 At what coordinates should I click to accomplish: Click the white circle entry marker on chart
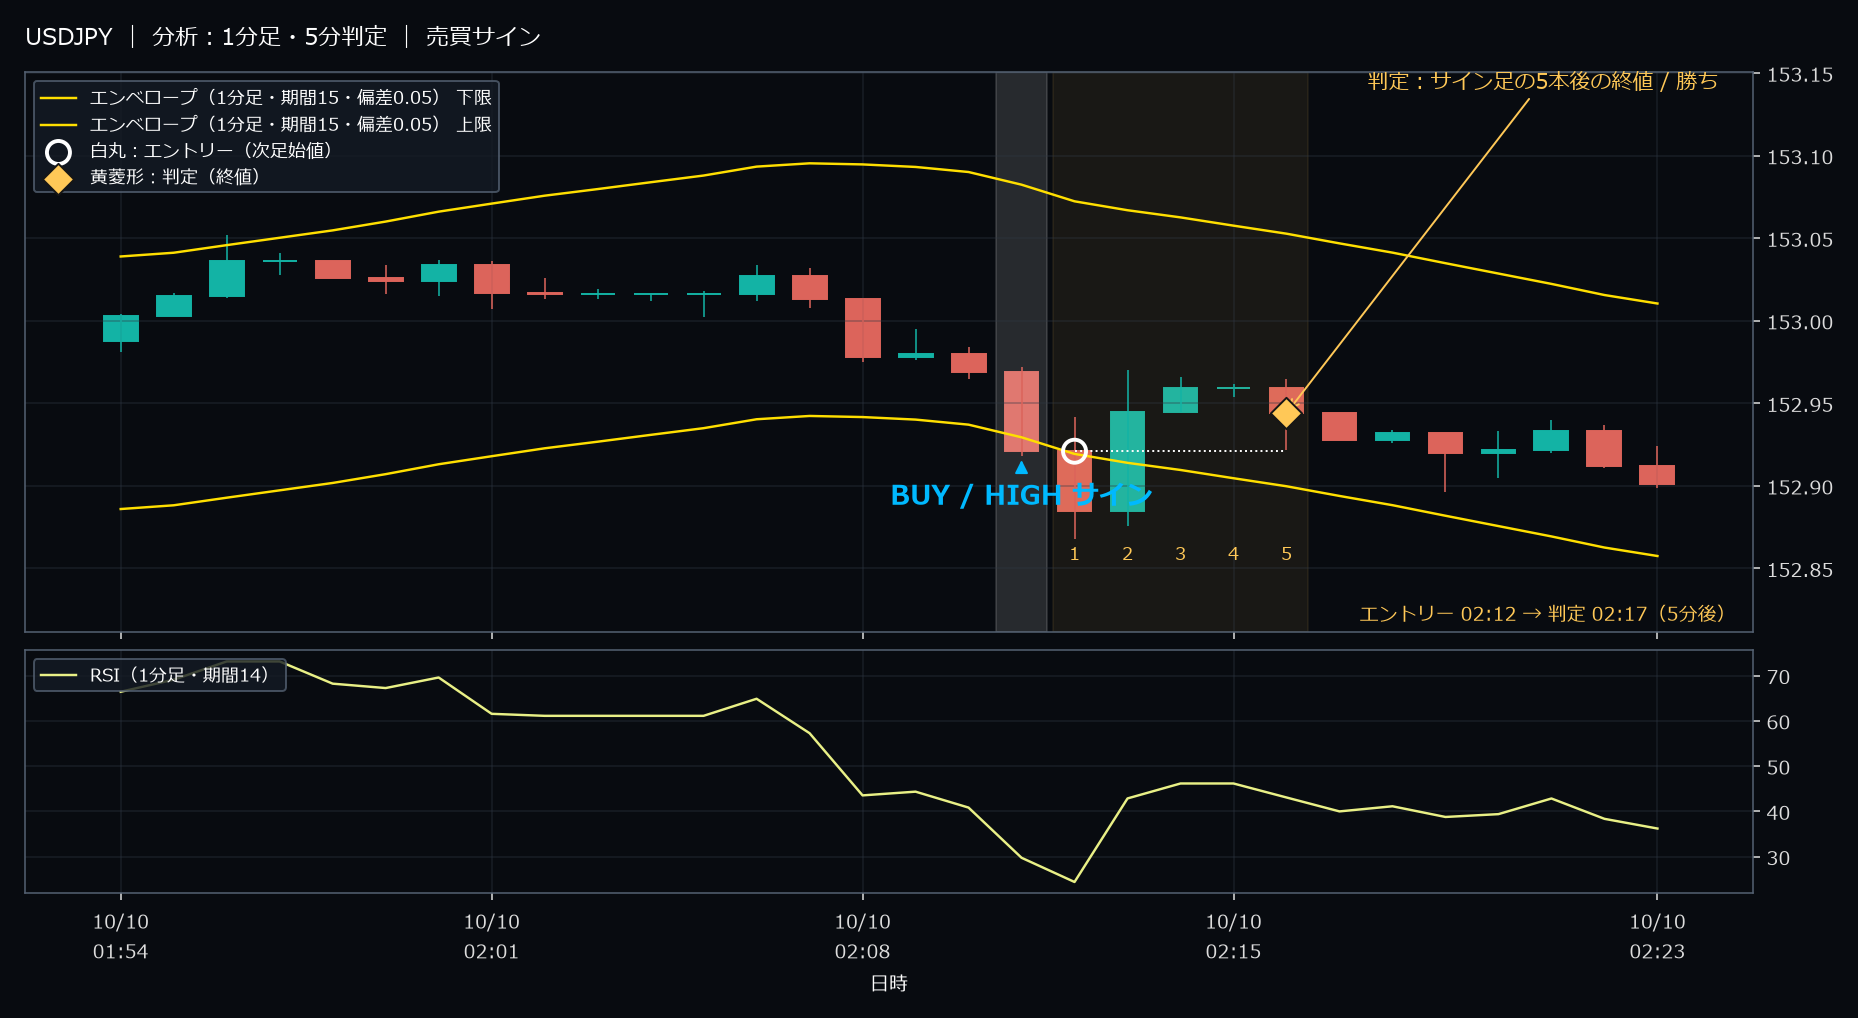click(x=1074, y=451)
